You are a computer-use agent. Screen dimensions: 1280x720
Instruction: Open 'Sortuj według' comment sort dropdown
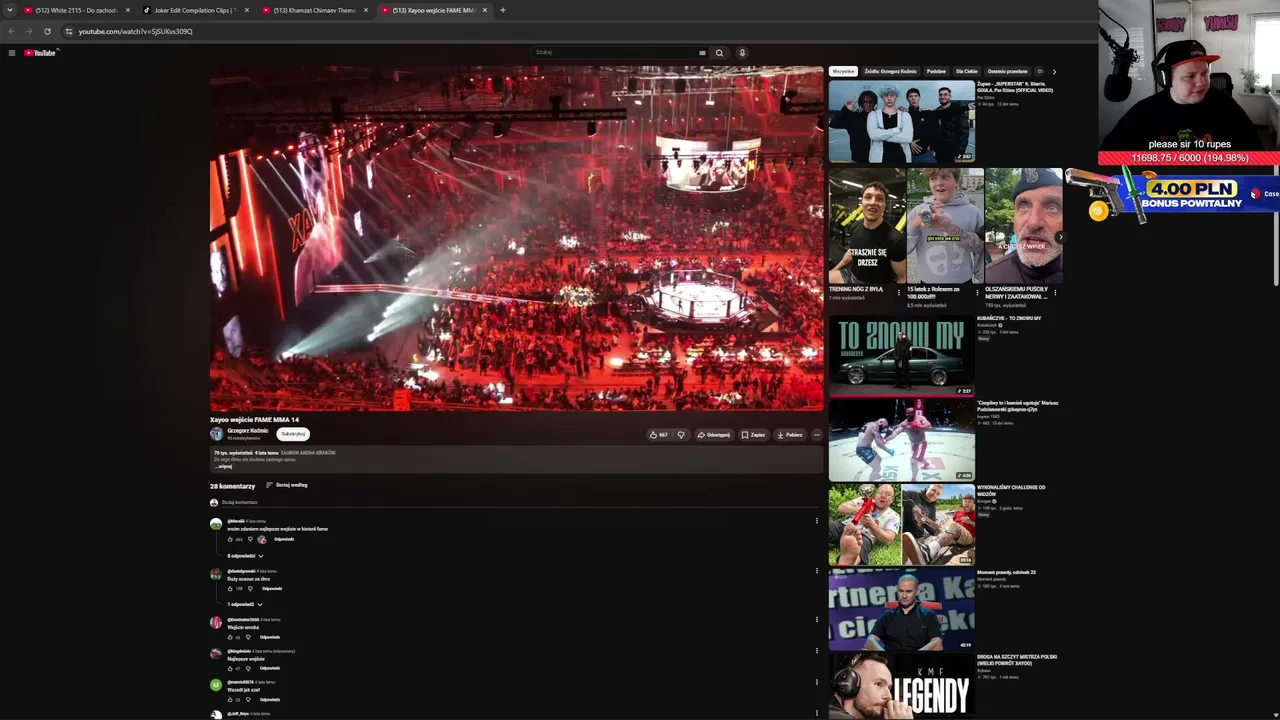click(287, 485)
